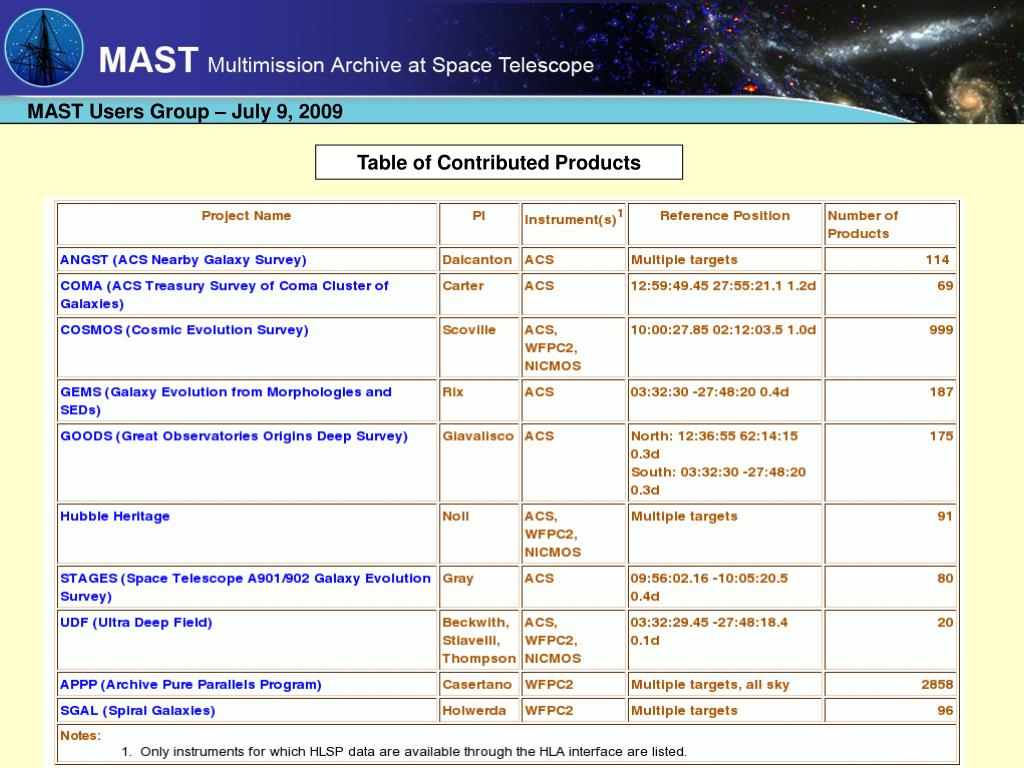
Task: Open the Hubble Heritage project link
Action: (115, 516)
